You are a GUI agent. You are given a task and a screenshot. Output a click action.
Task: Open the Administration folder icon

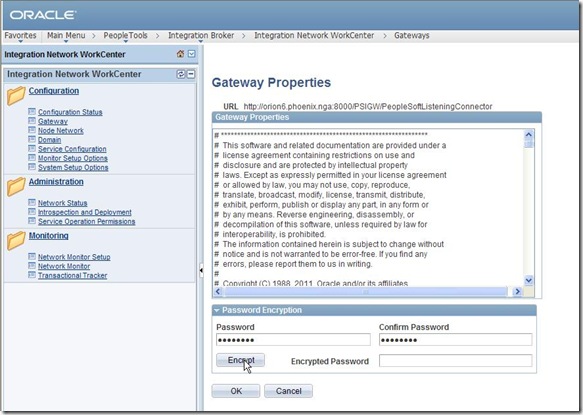tap(16, 186)
